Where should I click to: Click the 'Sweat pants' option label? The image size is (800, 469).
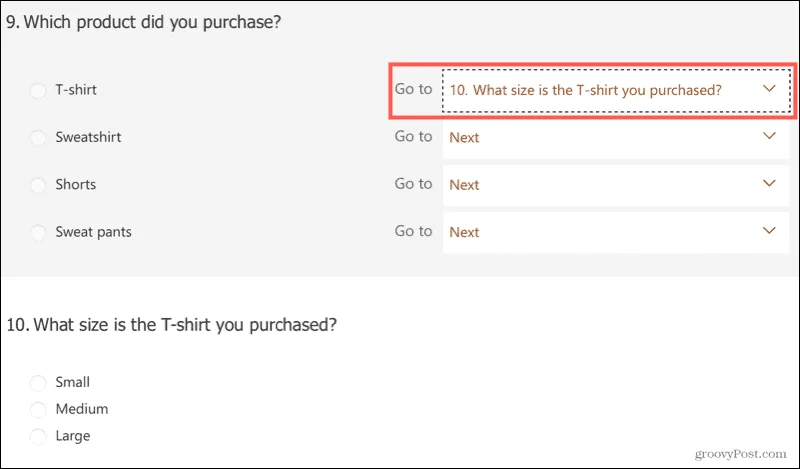coord(93,232)
